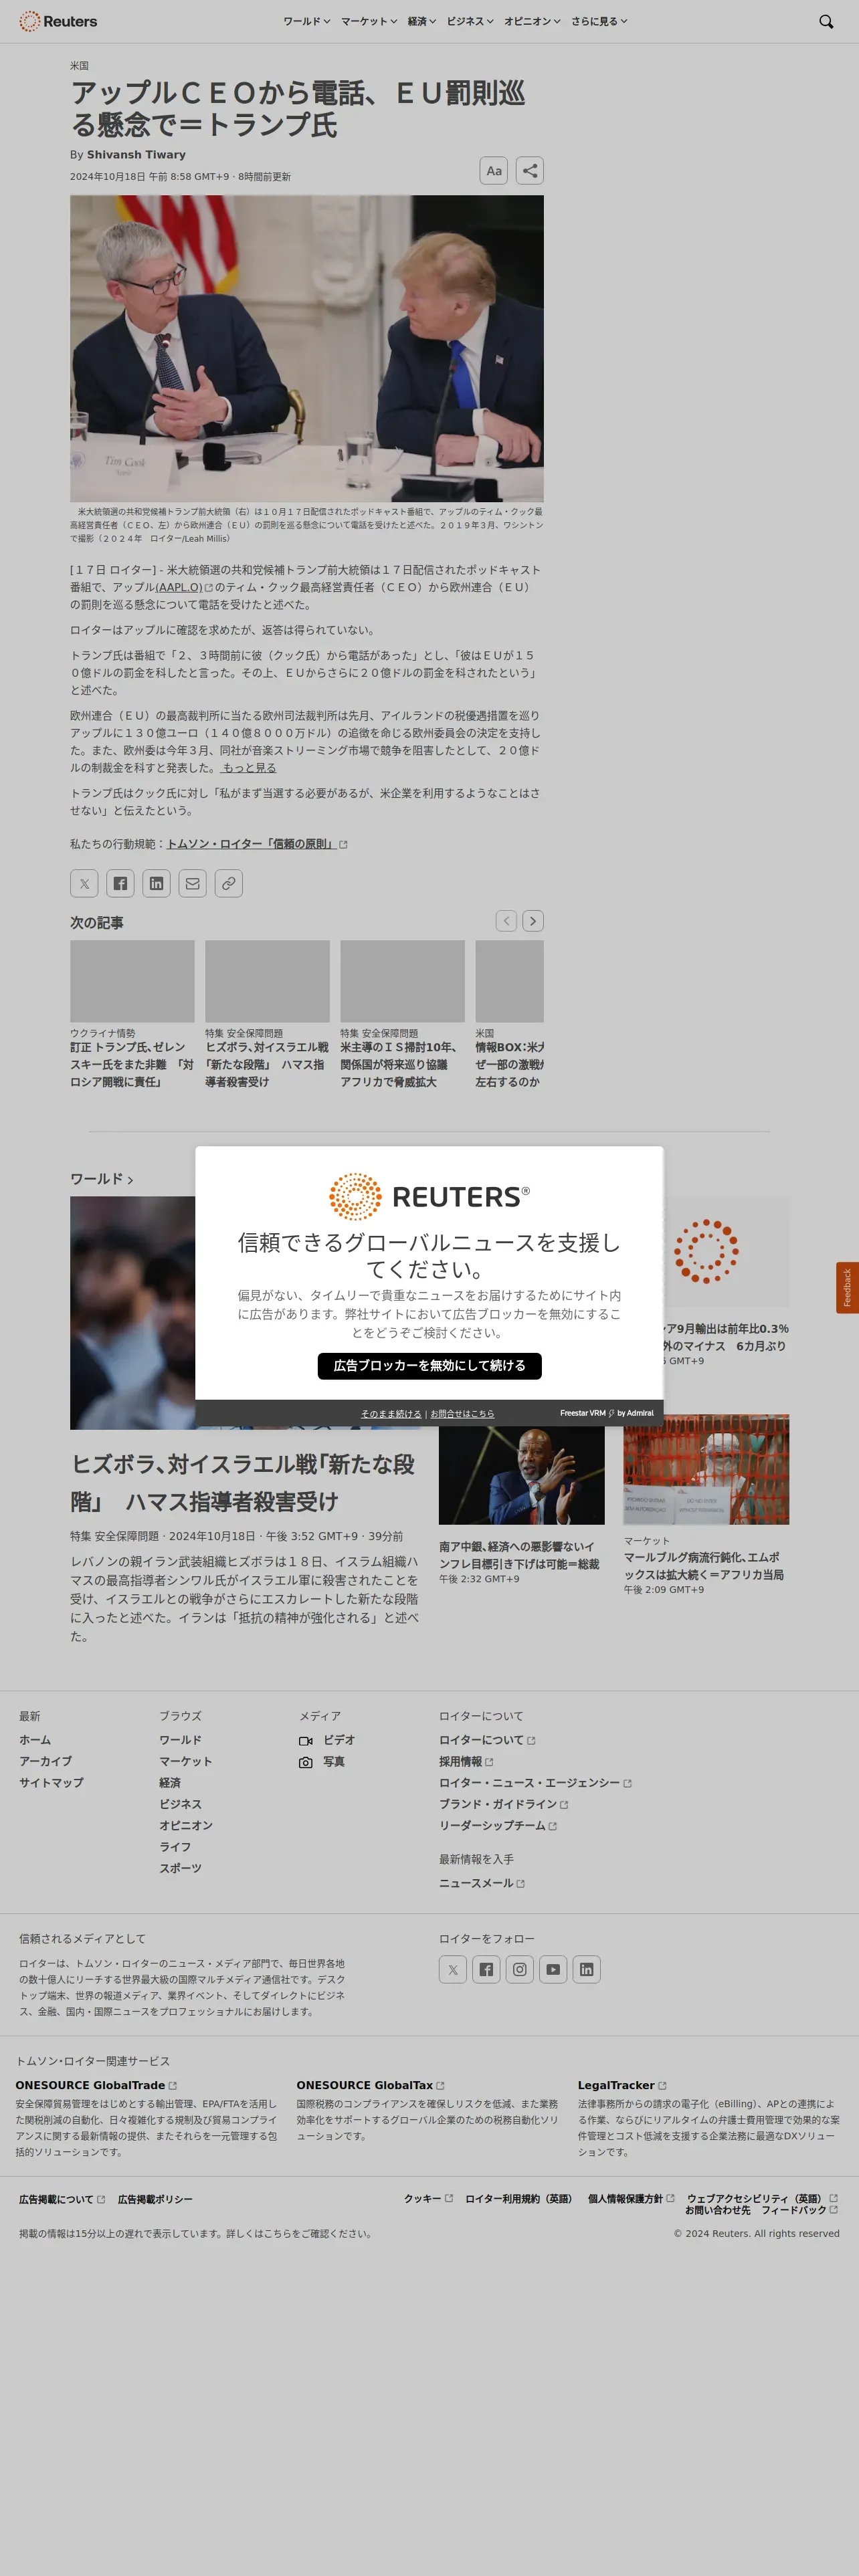Open 米主導のIS掃討10年 article card
Image resolution: width=859 pixels, height=2576 pixels.
(x=402, y=1014)
